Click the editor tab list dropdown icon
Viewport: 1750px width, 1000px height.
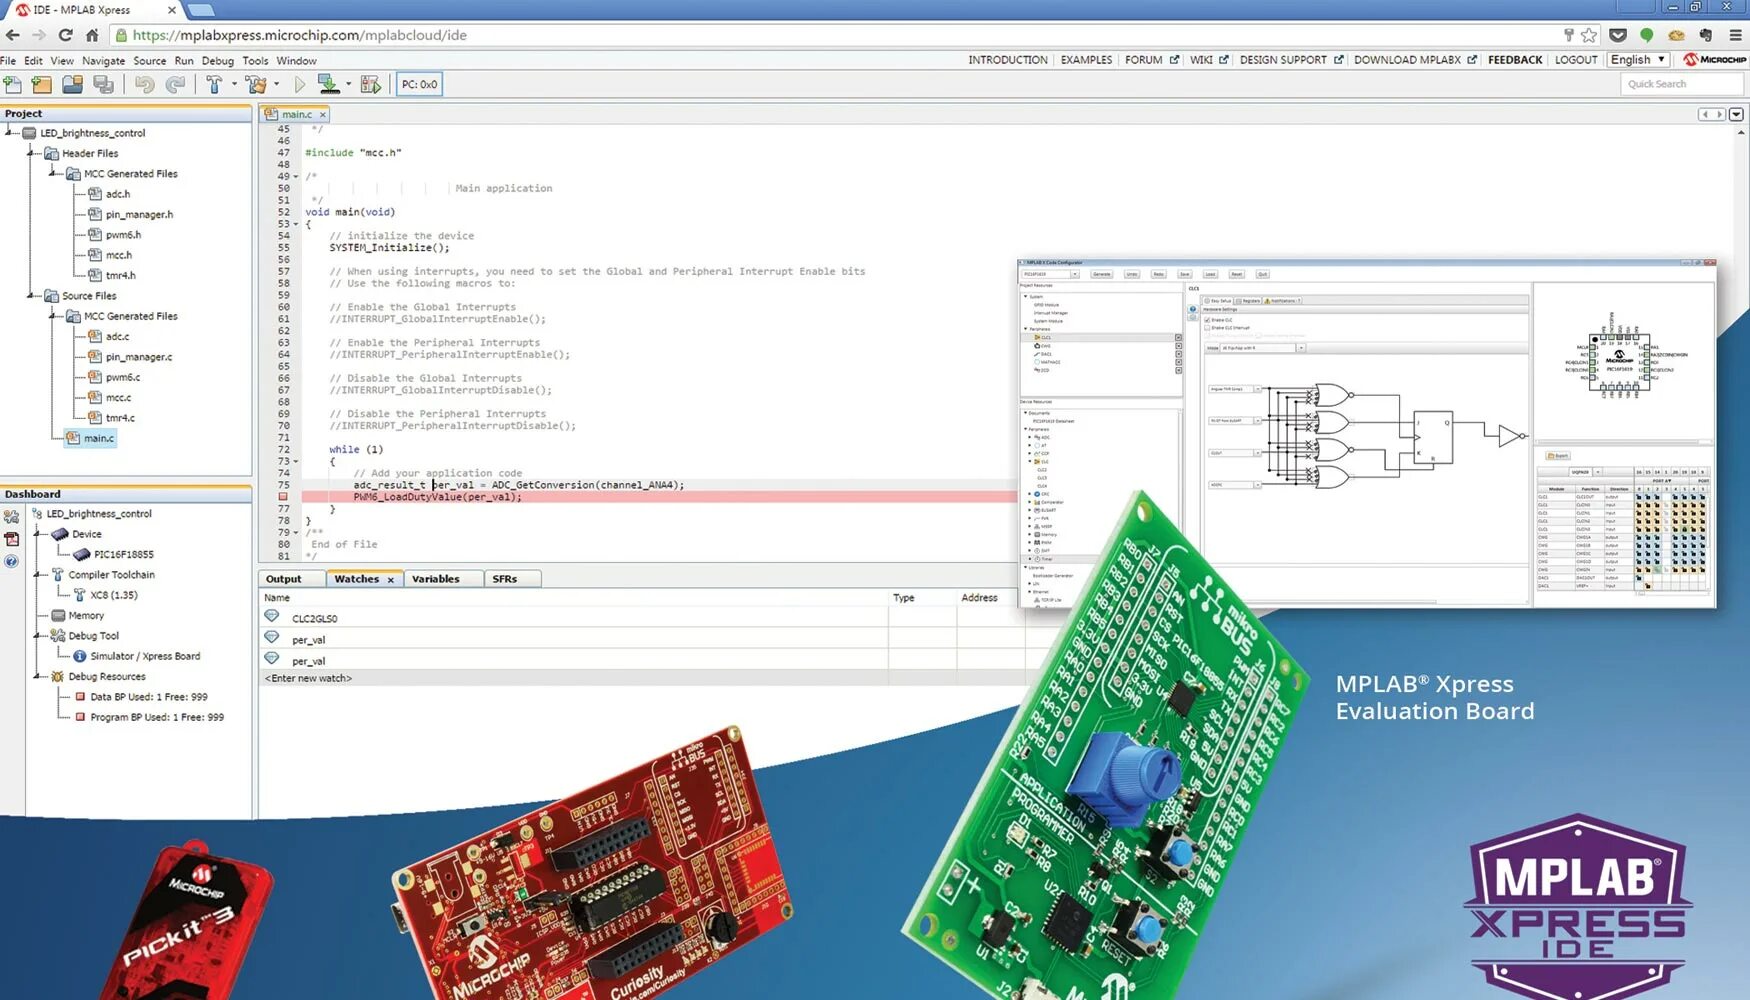click(x=1736, y=114)
